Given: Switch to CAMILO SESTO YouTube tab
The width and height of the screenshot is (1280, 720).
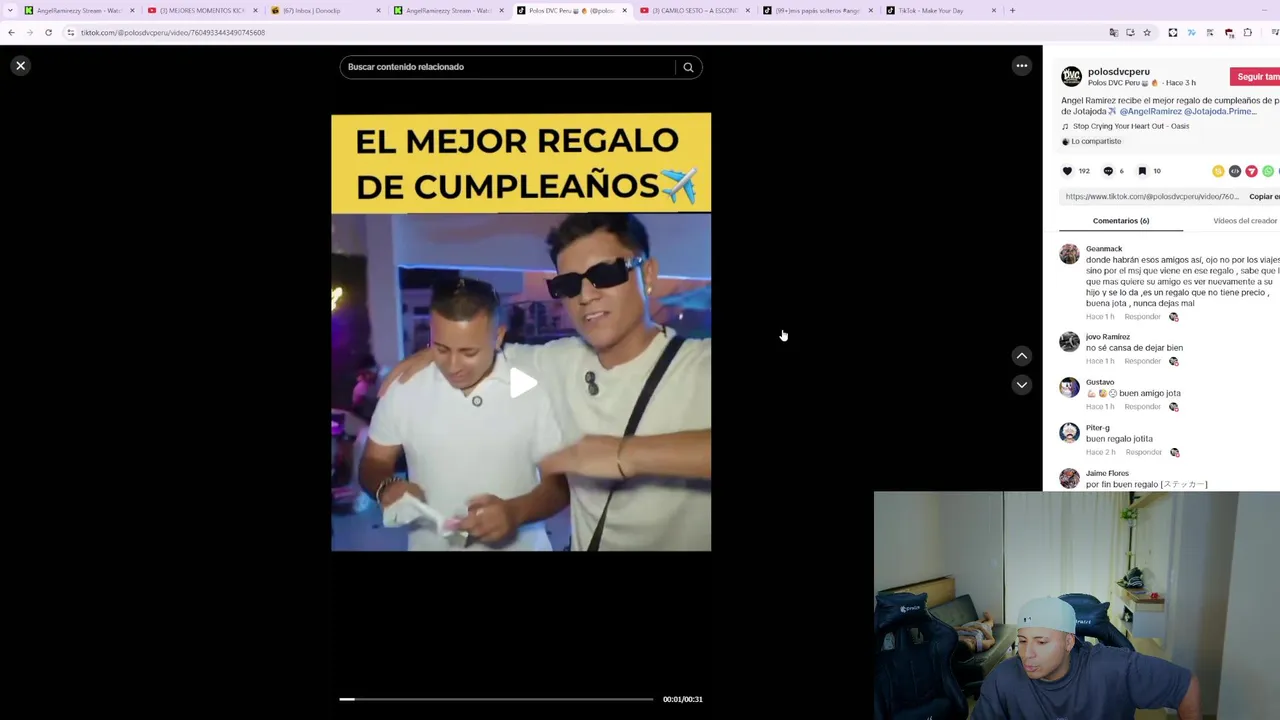Looking at the screenshot, I should pos(695,10).
